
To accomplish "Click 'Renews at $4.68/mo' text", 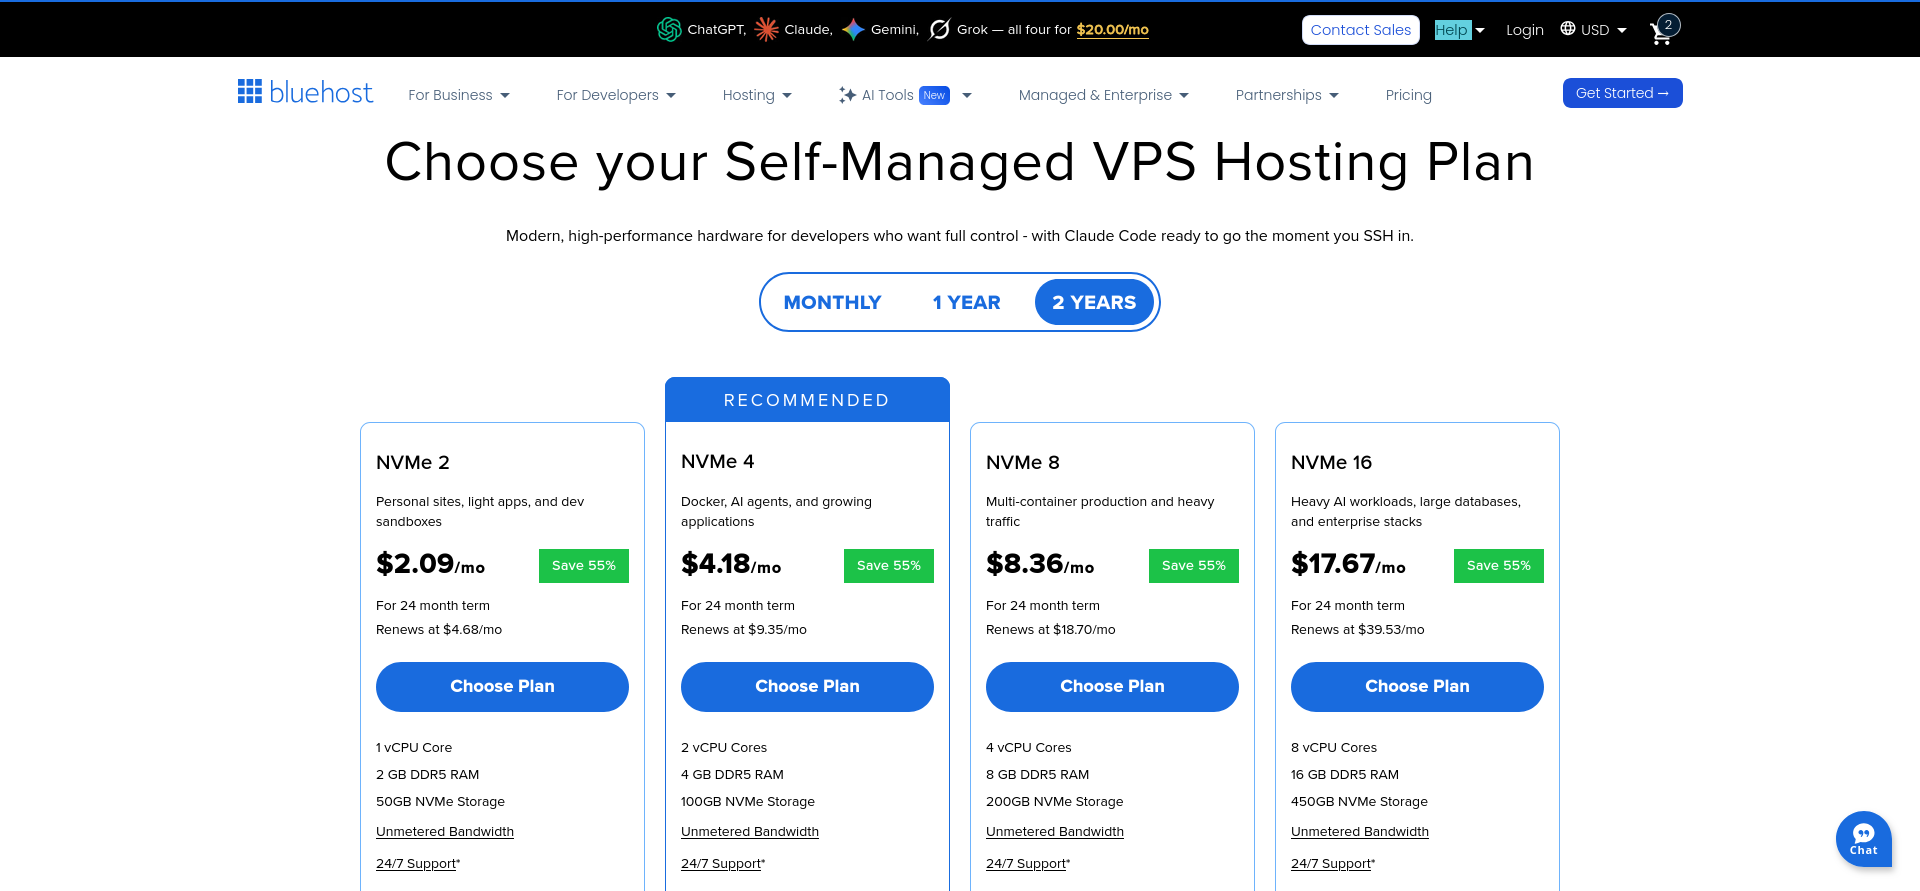I will coord(439,630).
